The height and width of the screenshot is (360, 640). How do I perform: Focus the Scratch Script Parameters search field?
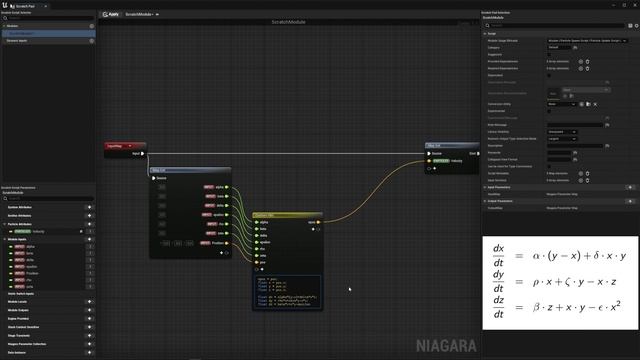(x=49, y=198)
